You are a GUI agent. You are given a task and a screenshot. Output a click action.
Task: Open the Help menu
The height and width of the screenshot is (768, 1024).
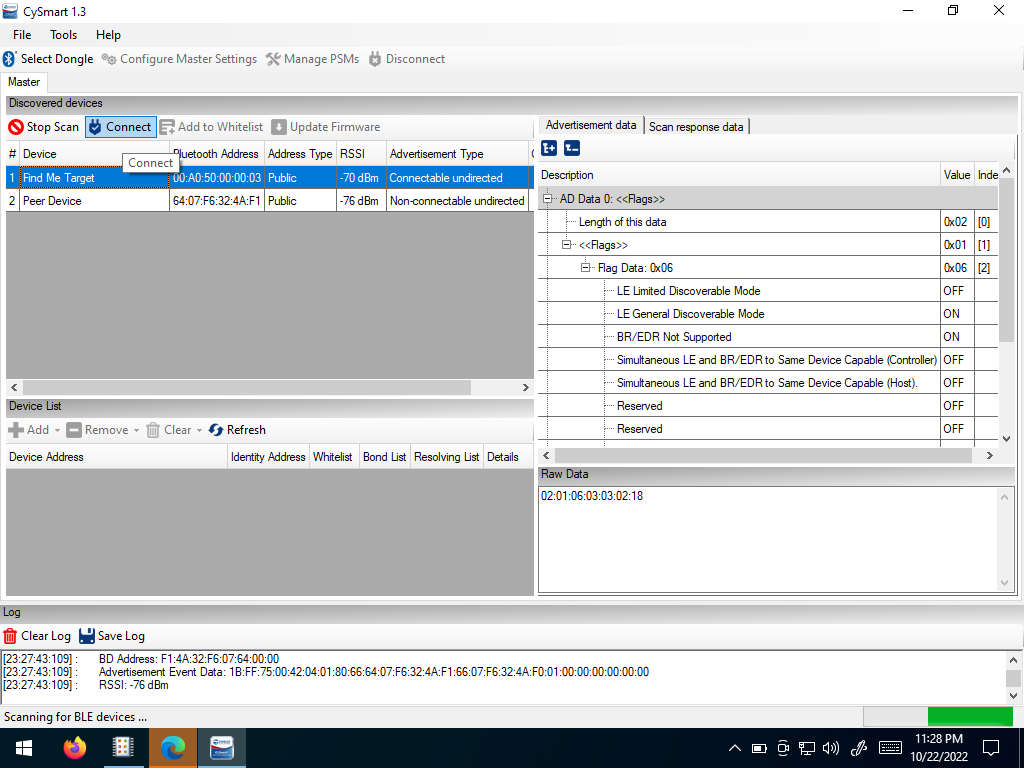[108, 35]
